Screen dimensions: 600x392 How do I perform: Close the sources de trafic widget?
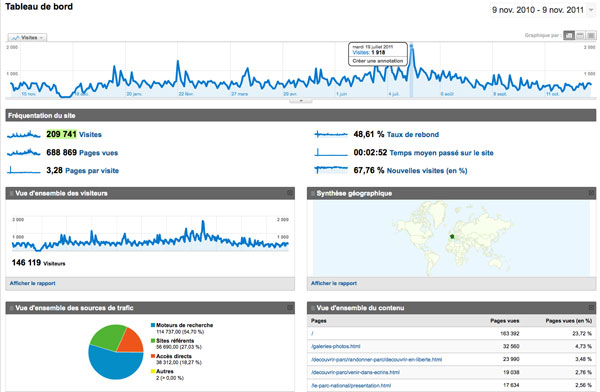click(x=290, y=307)
